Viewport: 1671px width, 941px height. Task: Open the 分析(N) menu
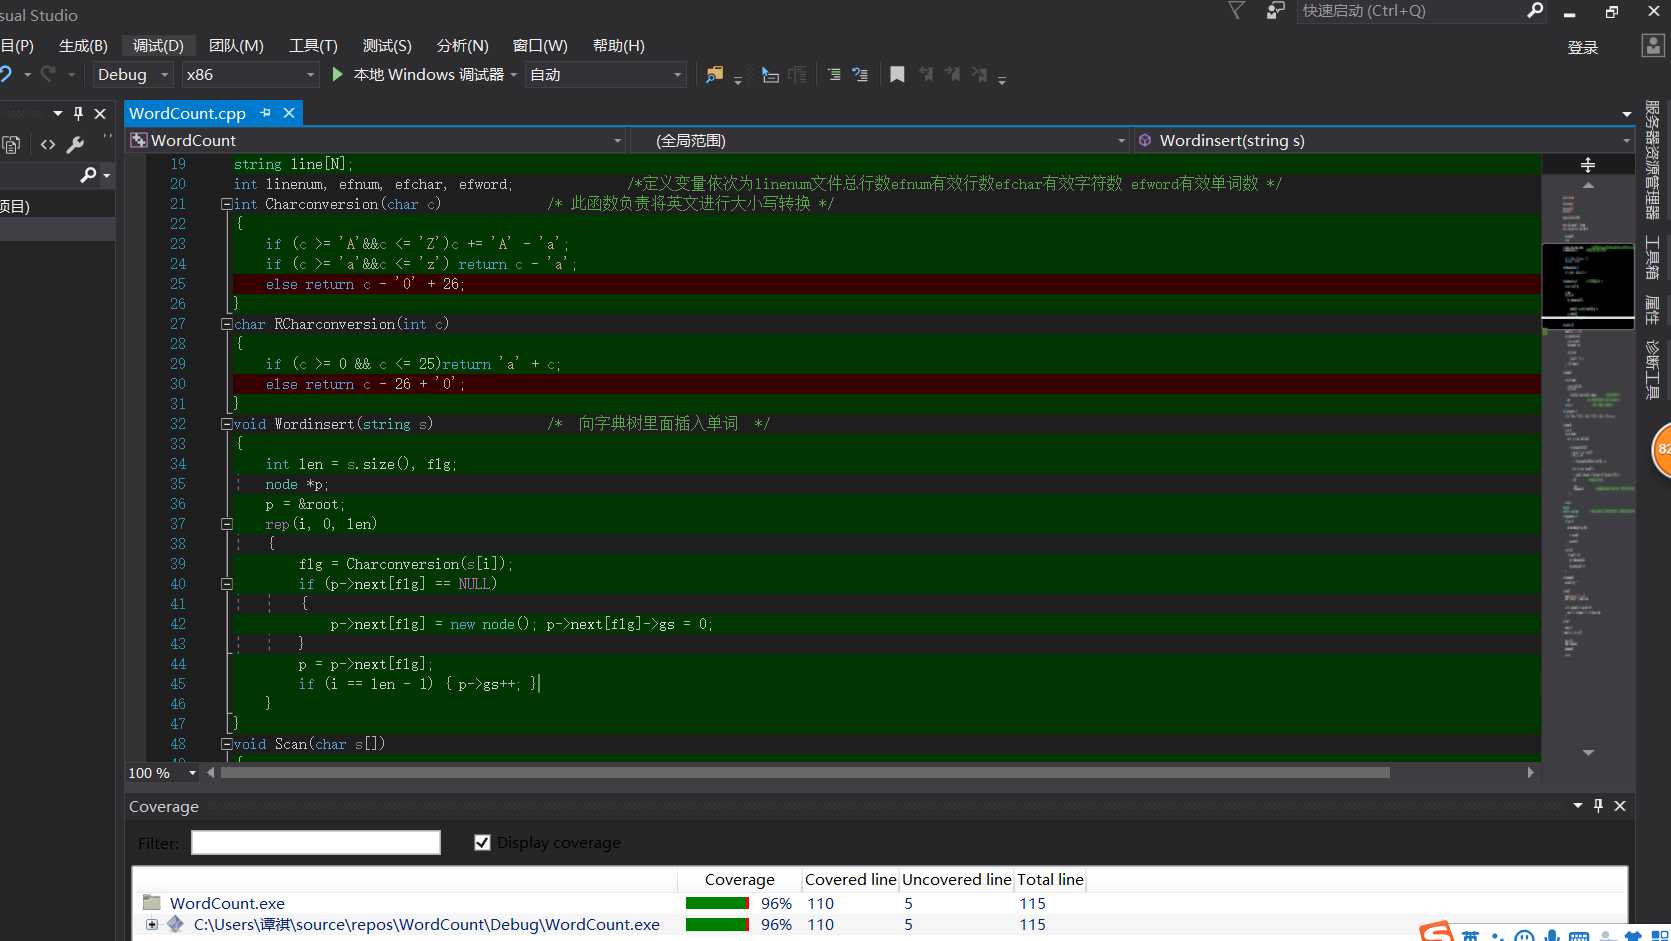pos(462,46)
